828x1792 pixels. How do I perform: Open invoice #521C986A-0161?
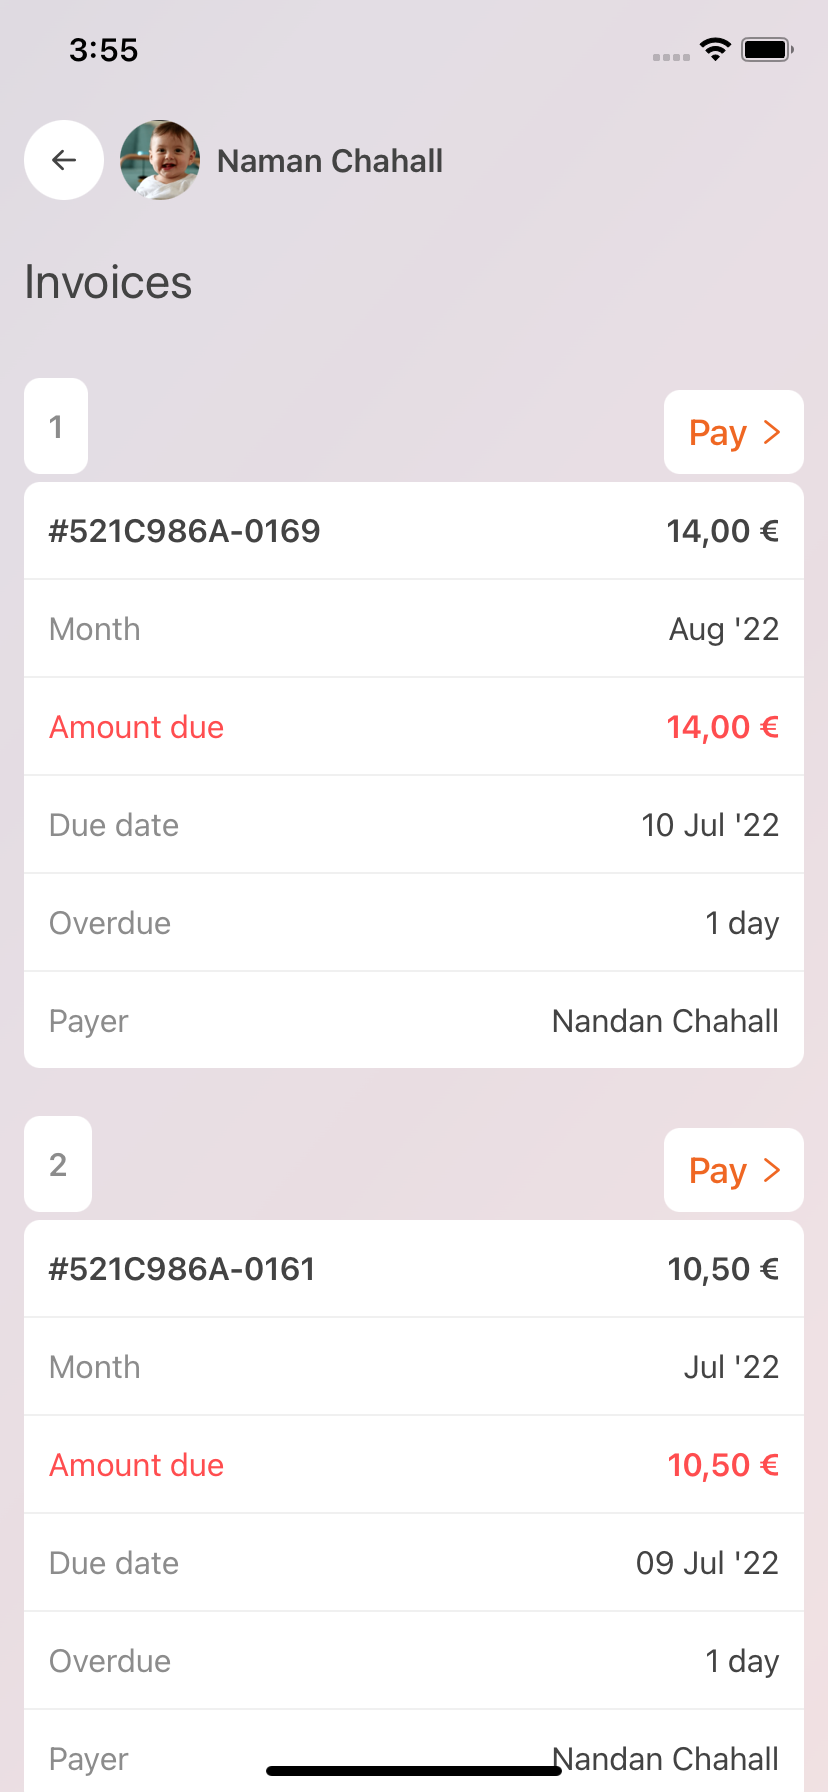[x=414, y=1269]
